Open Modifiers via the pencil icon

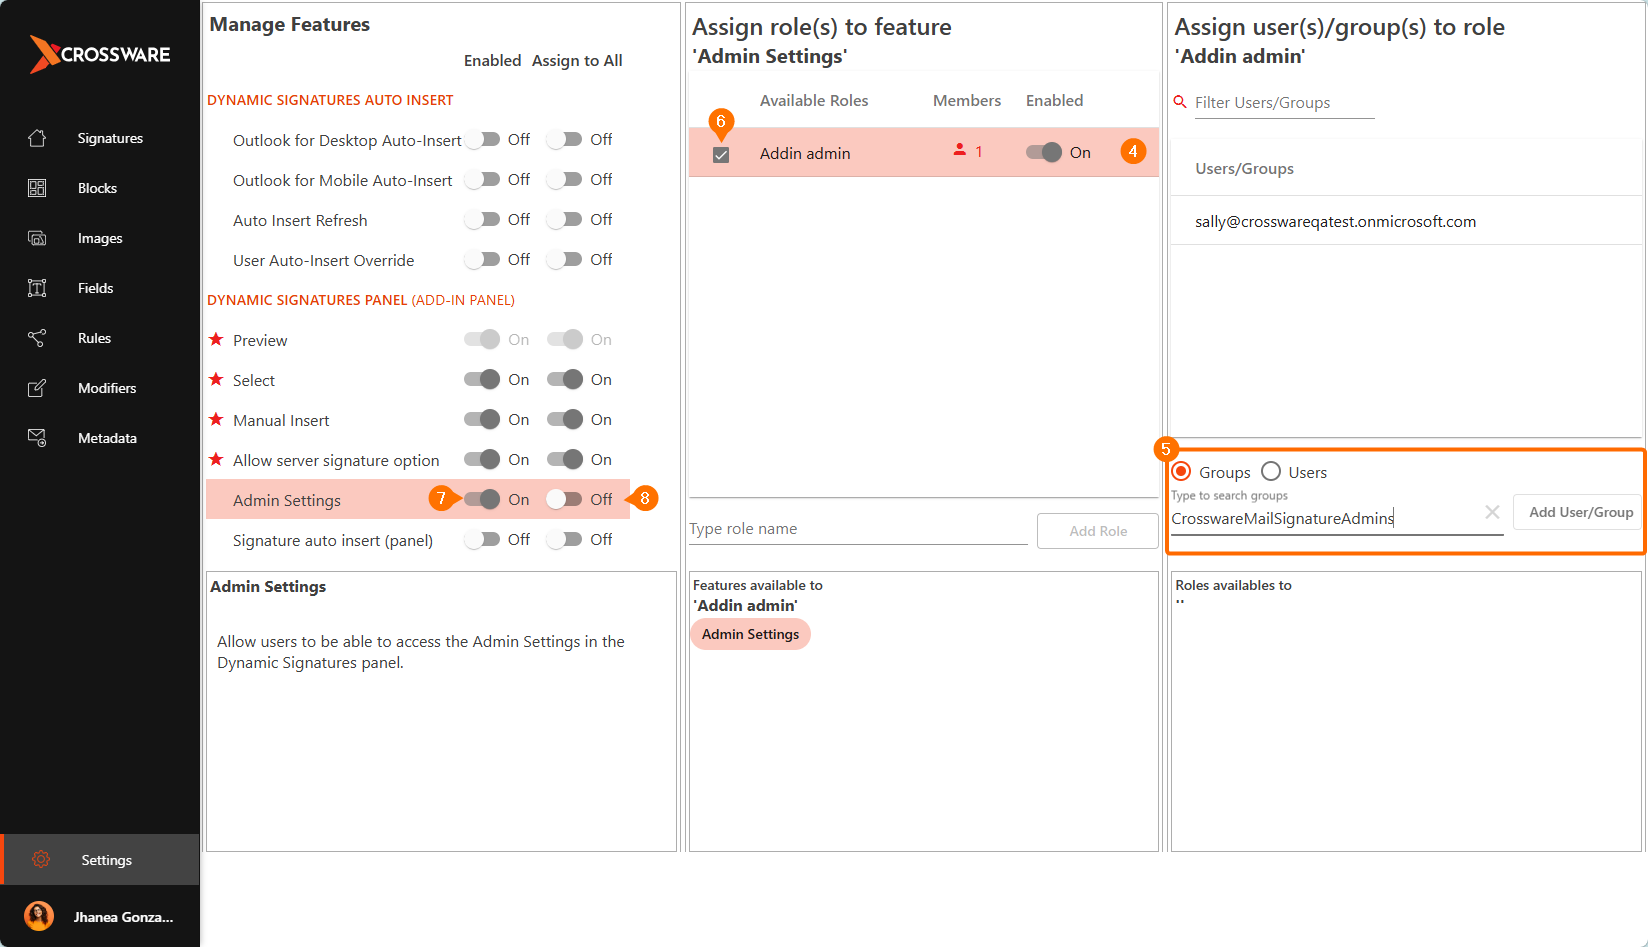[37, 388]
